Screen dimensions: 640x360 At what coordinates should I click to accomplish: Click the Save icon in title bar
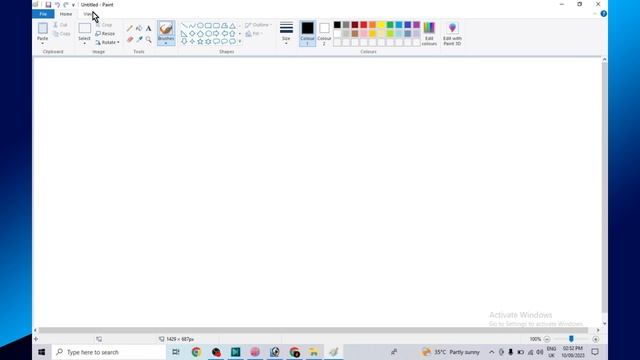point(48,4)
